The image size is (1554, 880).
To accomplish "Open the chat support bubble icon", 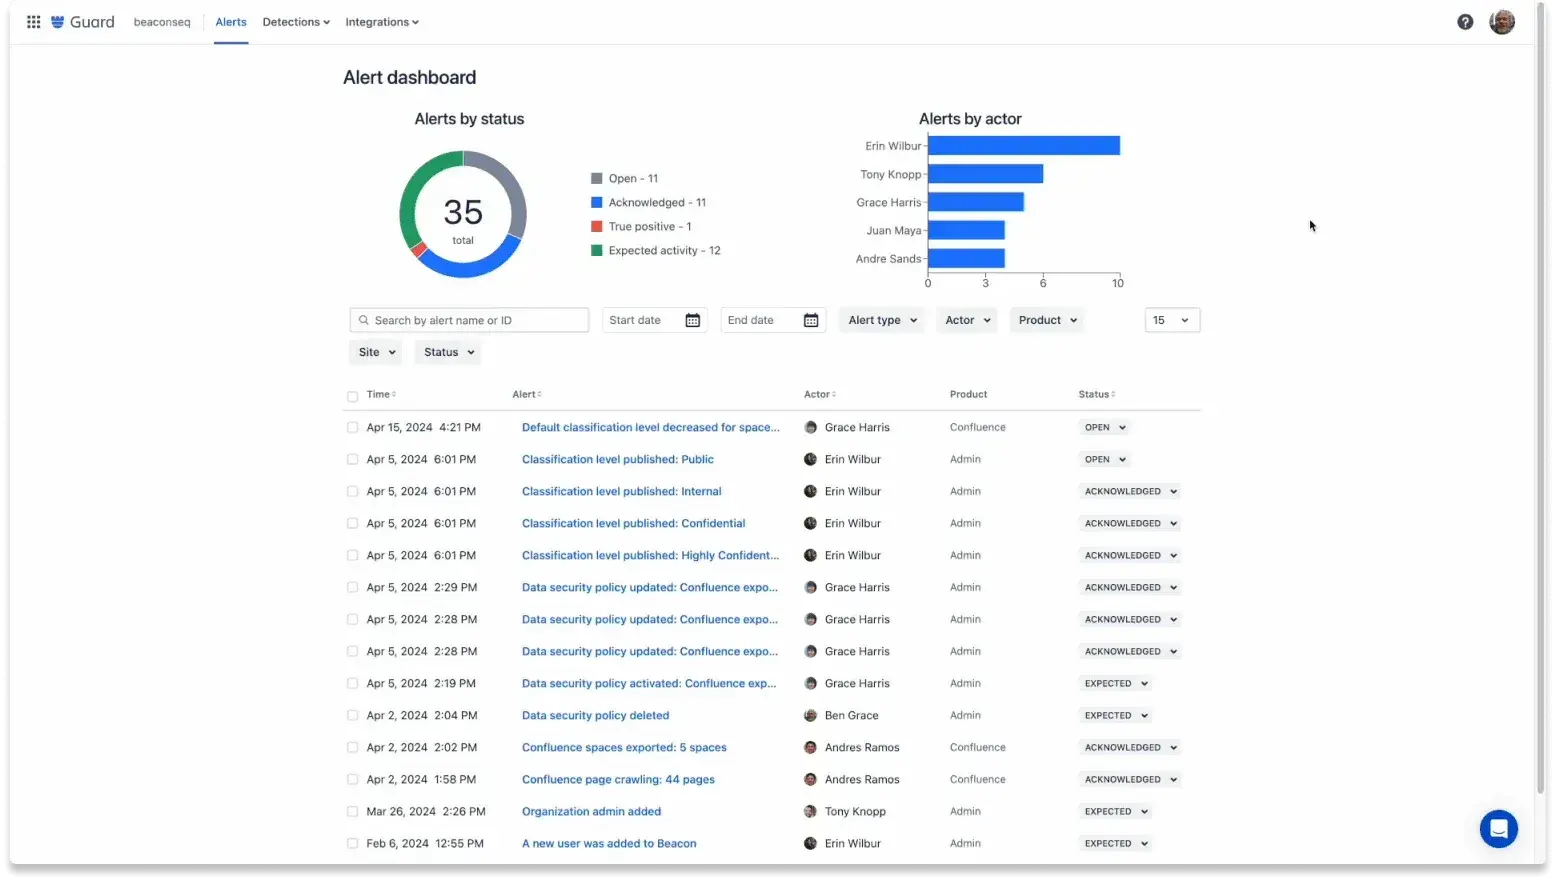I will [1498, 828].
